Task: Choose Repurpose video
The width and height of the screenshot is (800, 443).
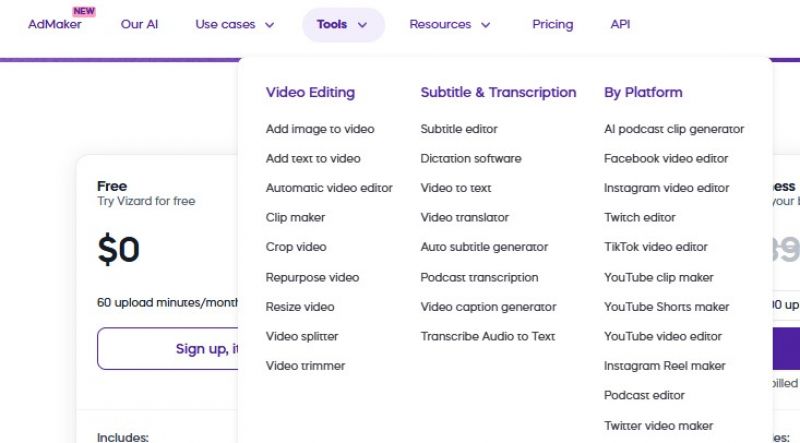Action: 312,278
